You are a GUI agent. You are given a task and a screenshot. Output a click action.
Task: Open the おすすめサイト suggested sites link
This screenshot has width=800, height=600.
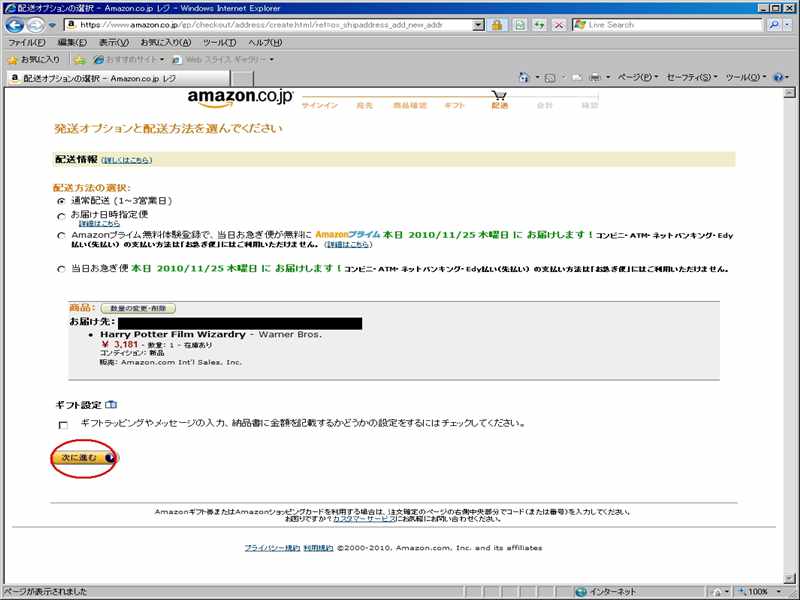(x=129, y=60)
